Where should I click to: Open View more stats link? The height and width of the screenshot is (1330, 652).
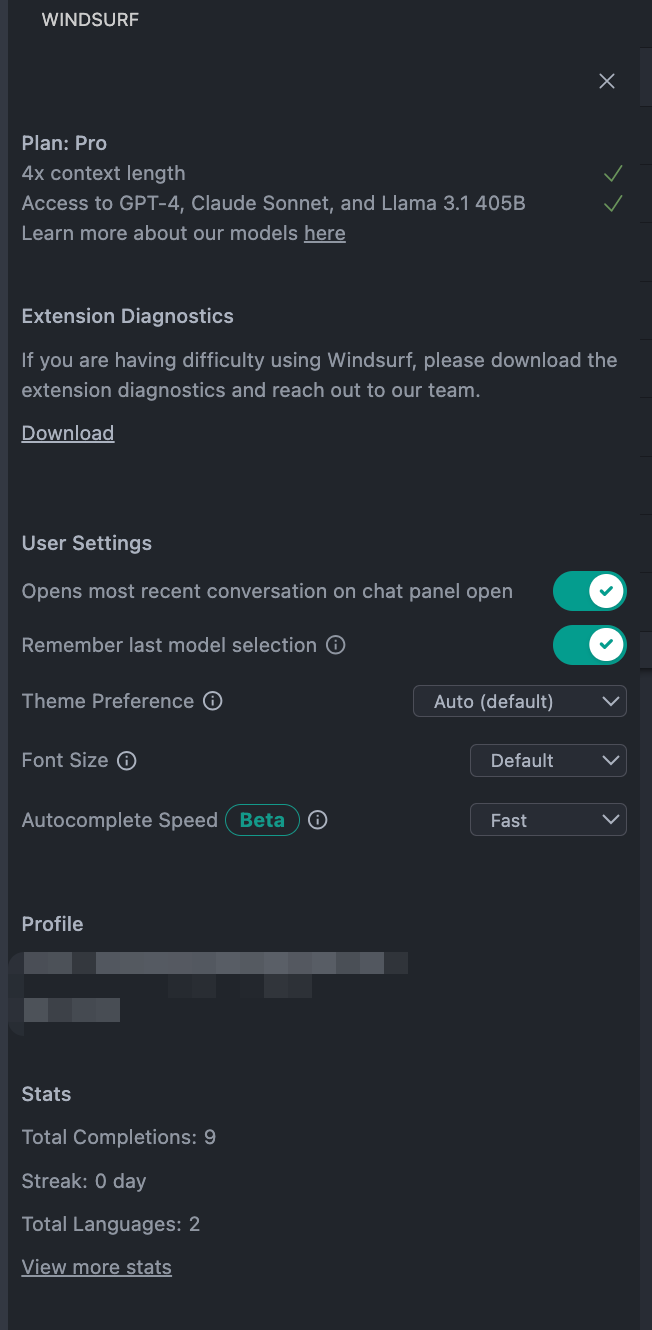[97, 1267]
